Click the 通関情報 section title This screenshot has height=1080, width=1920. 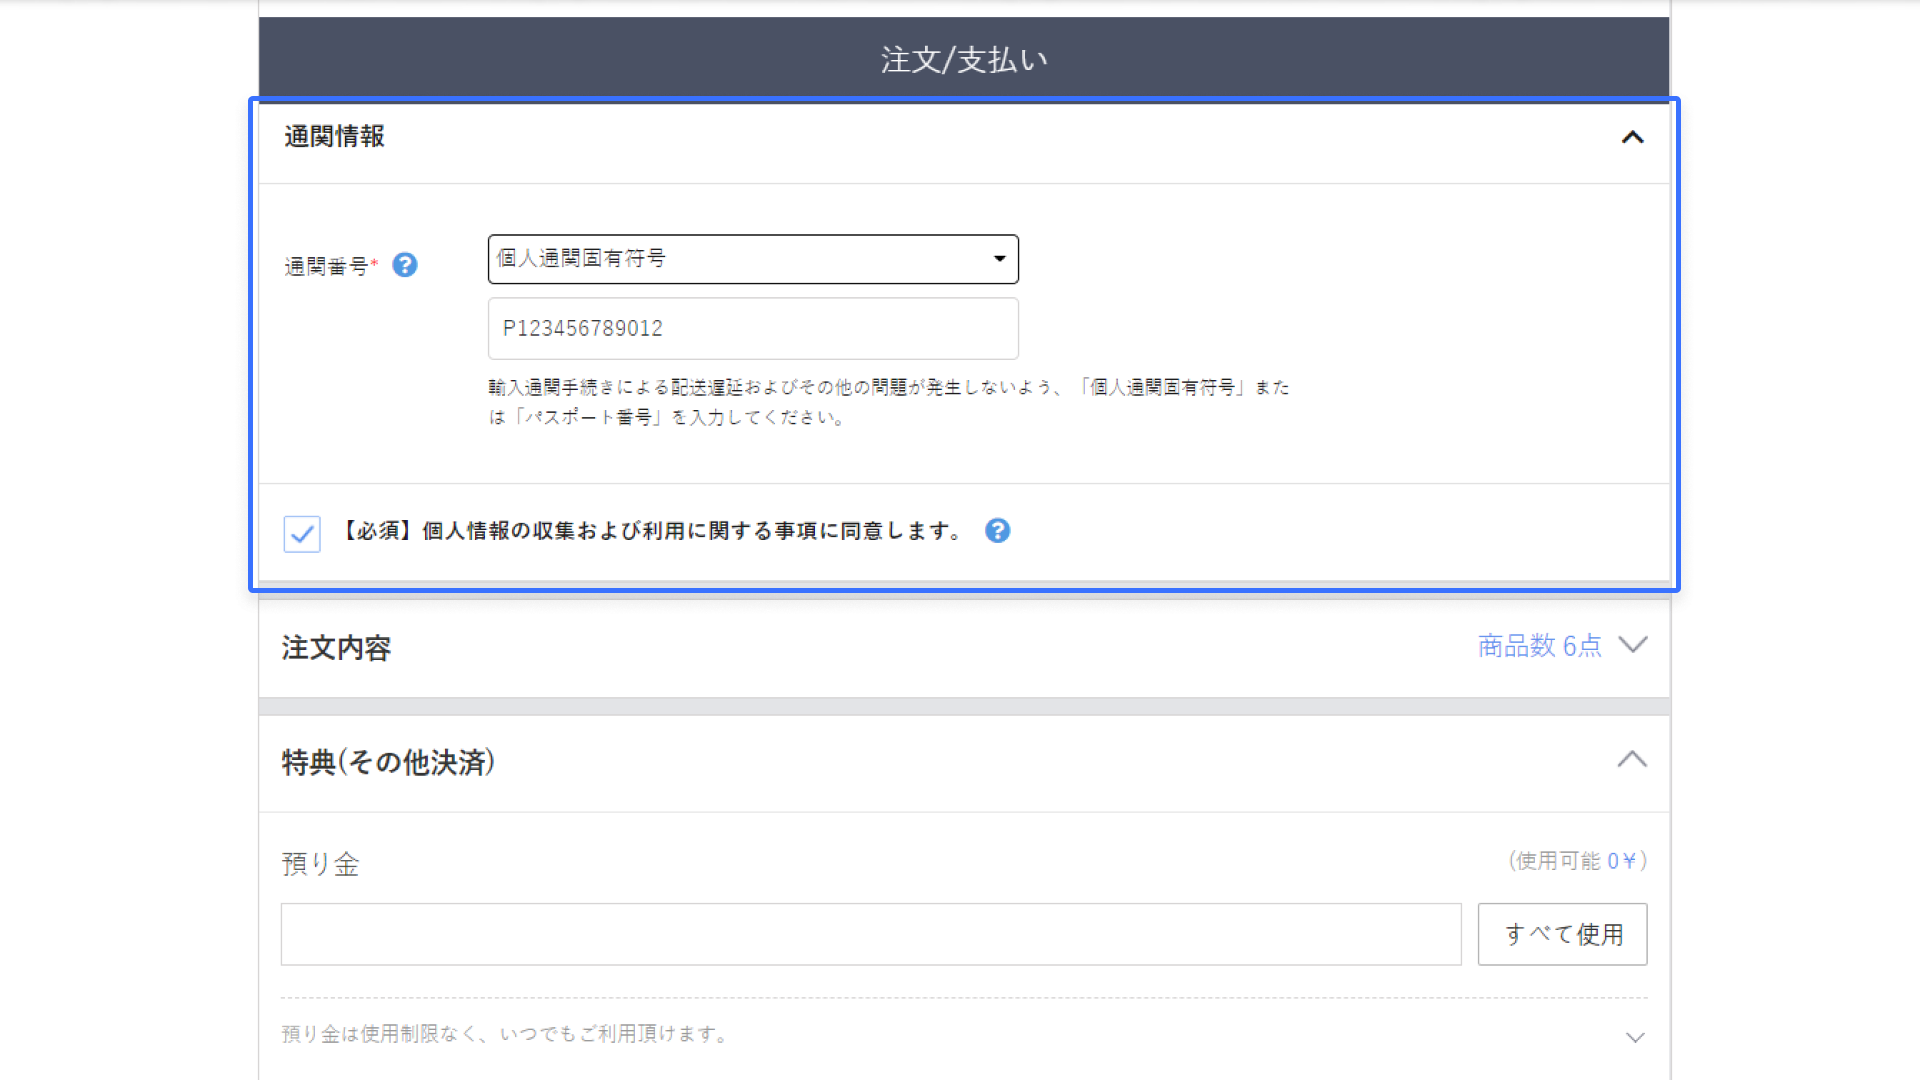click(x=334, y=137)
